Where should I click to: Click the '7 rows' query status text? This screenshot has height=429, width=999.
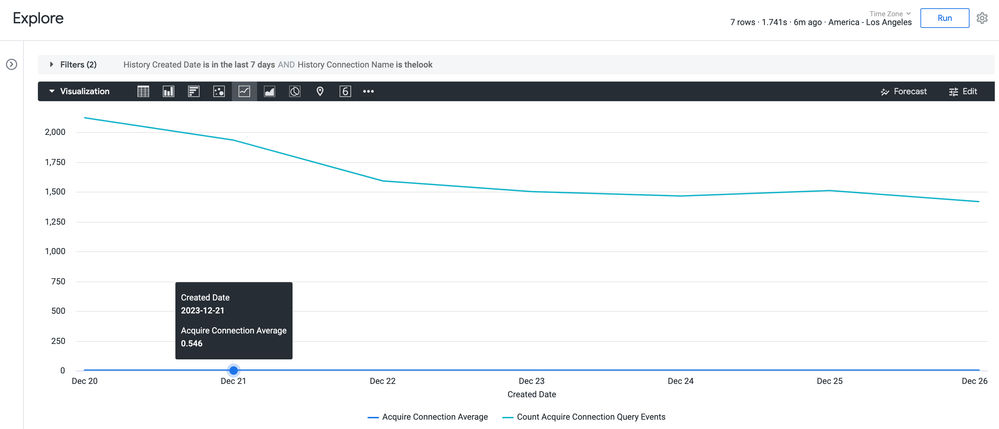point(743,22)
